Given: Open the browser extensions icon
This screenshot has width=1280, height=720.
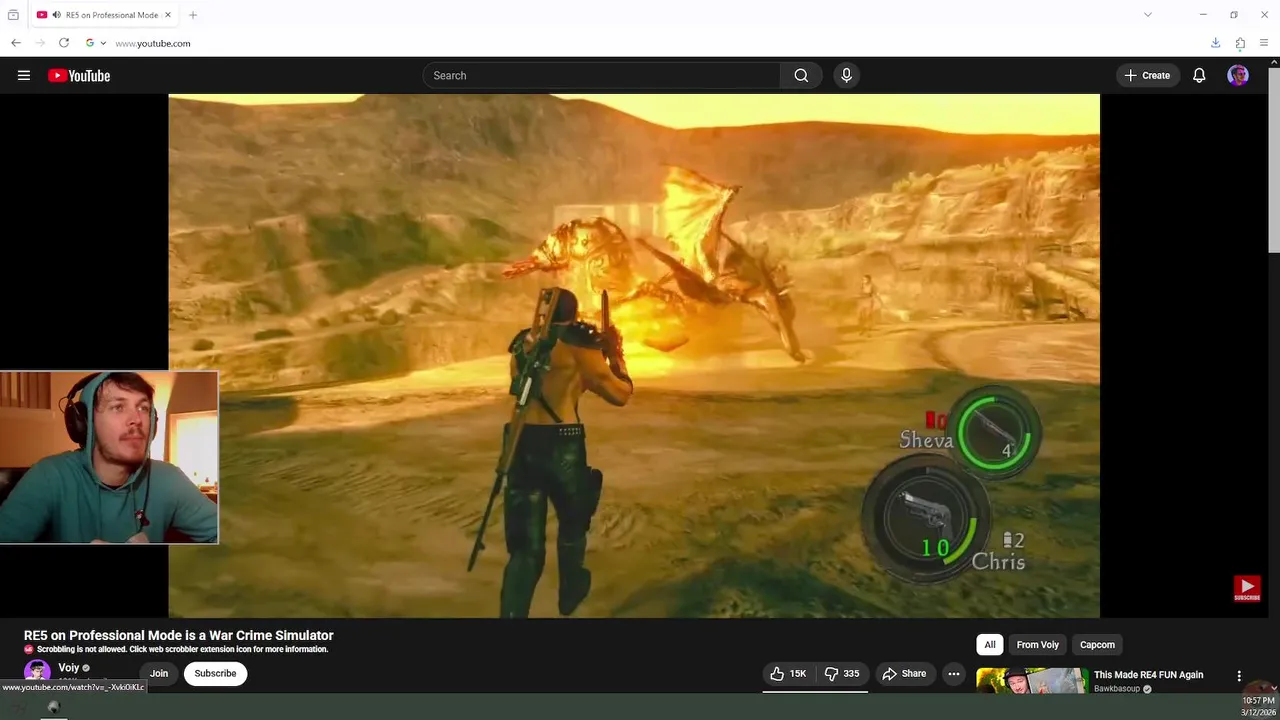Looking at the screenshot, I should pos(1240,43).
